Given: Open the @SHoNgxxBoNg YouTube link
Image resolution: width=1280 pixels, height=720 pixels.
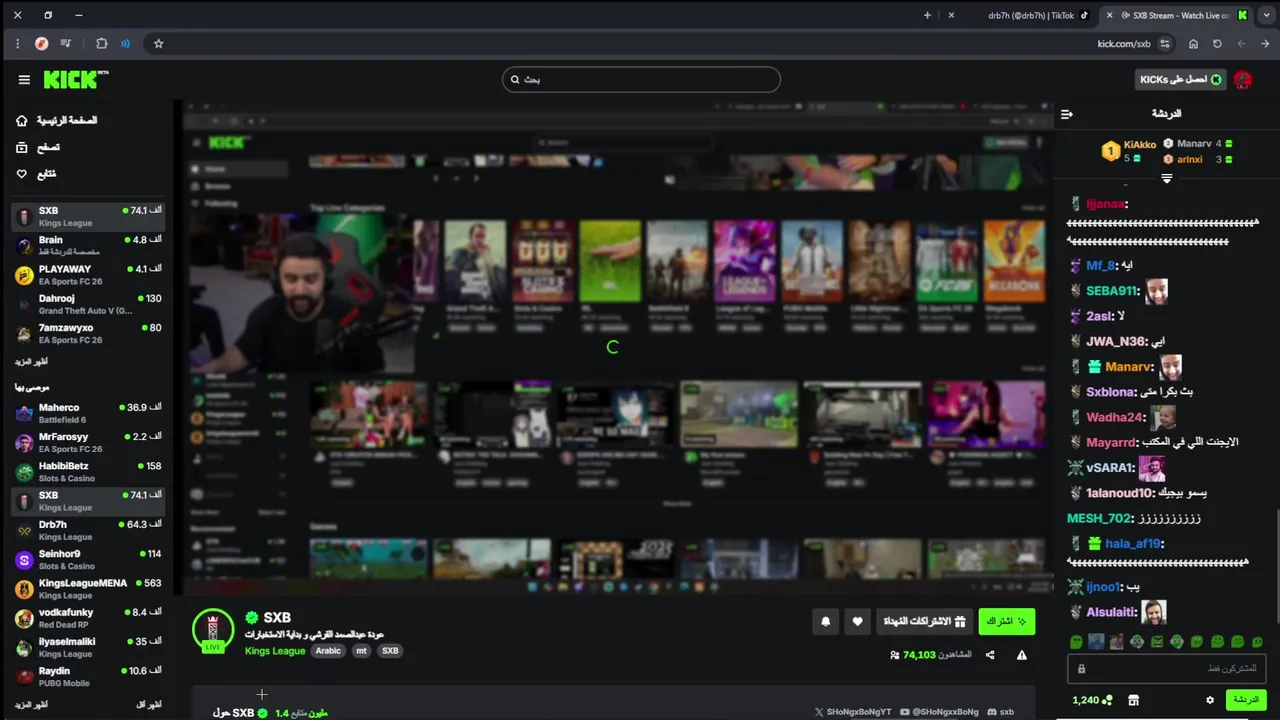Looking at the screenshot, I should coord(939,712).
